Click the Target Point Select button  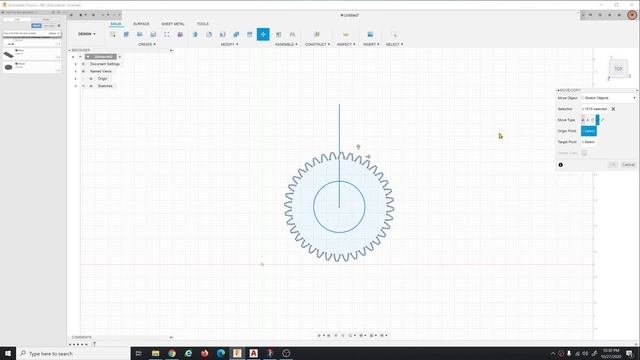click(x=589, y=142)
